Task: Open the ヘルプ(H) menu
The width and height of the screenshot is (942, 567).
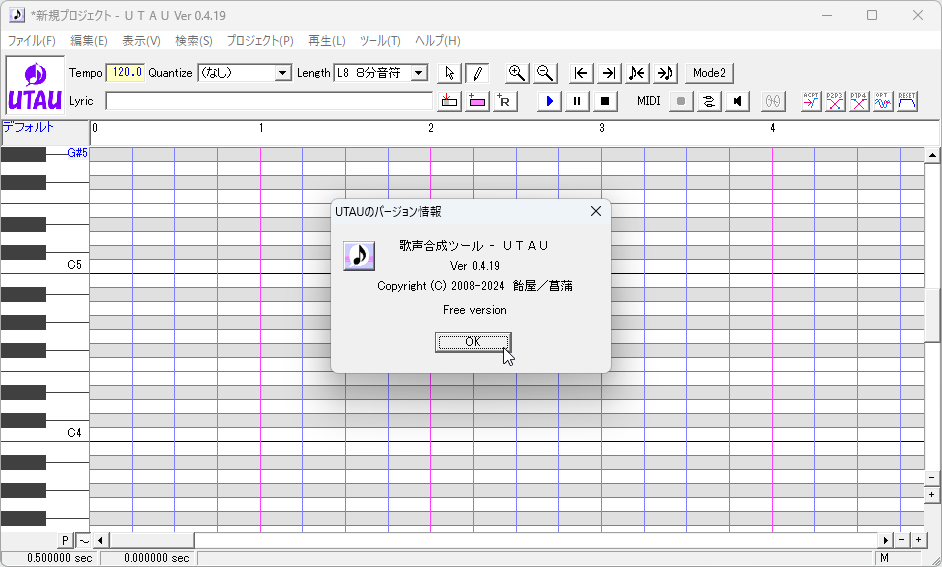Action: point(438,40)
